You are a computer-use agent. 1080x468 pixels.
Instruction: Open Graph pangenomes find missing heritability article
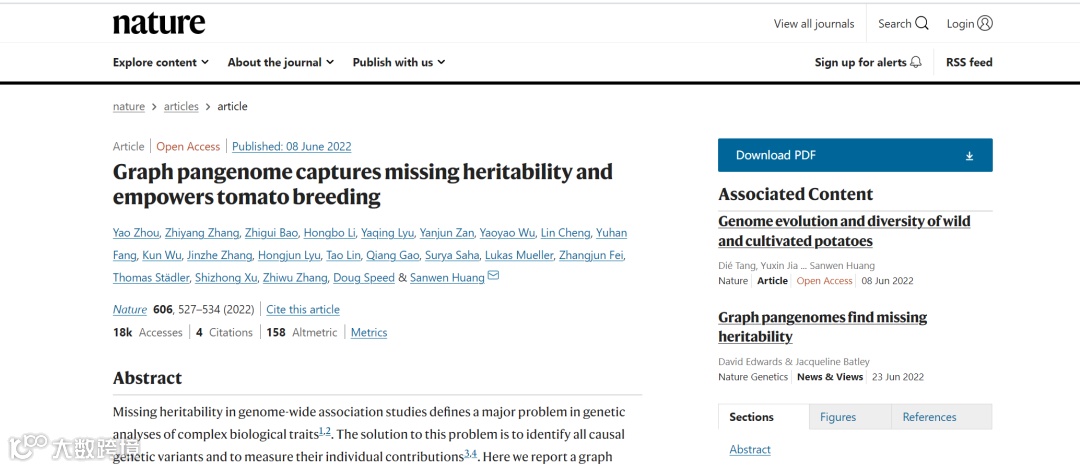(x=822, y=327)
